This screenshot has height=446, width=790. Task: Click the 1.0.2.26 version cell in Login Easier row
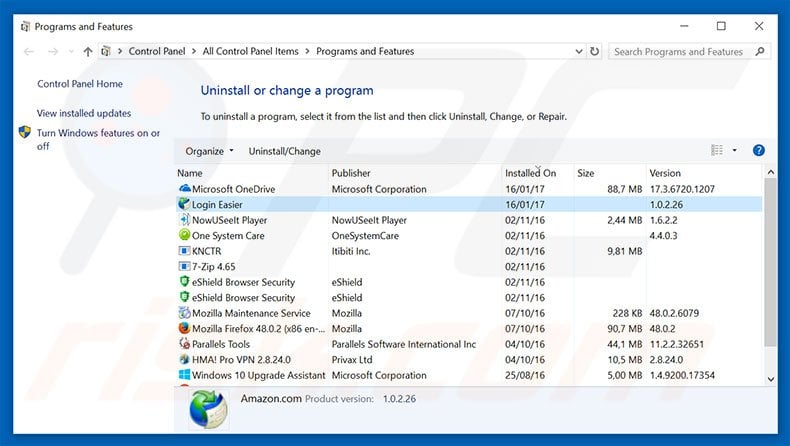click(x=666, y=204)
